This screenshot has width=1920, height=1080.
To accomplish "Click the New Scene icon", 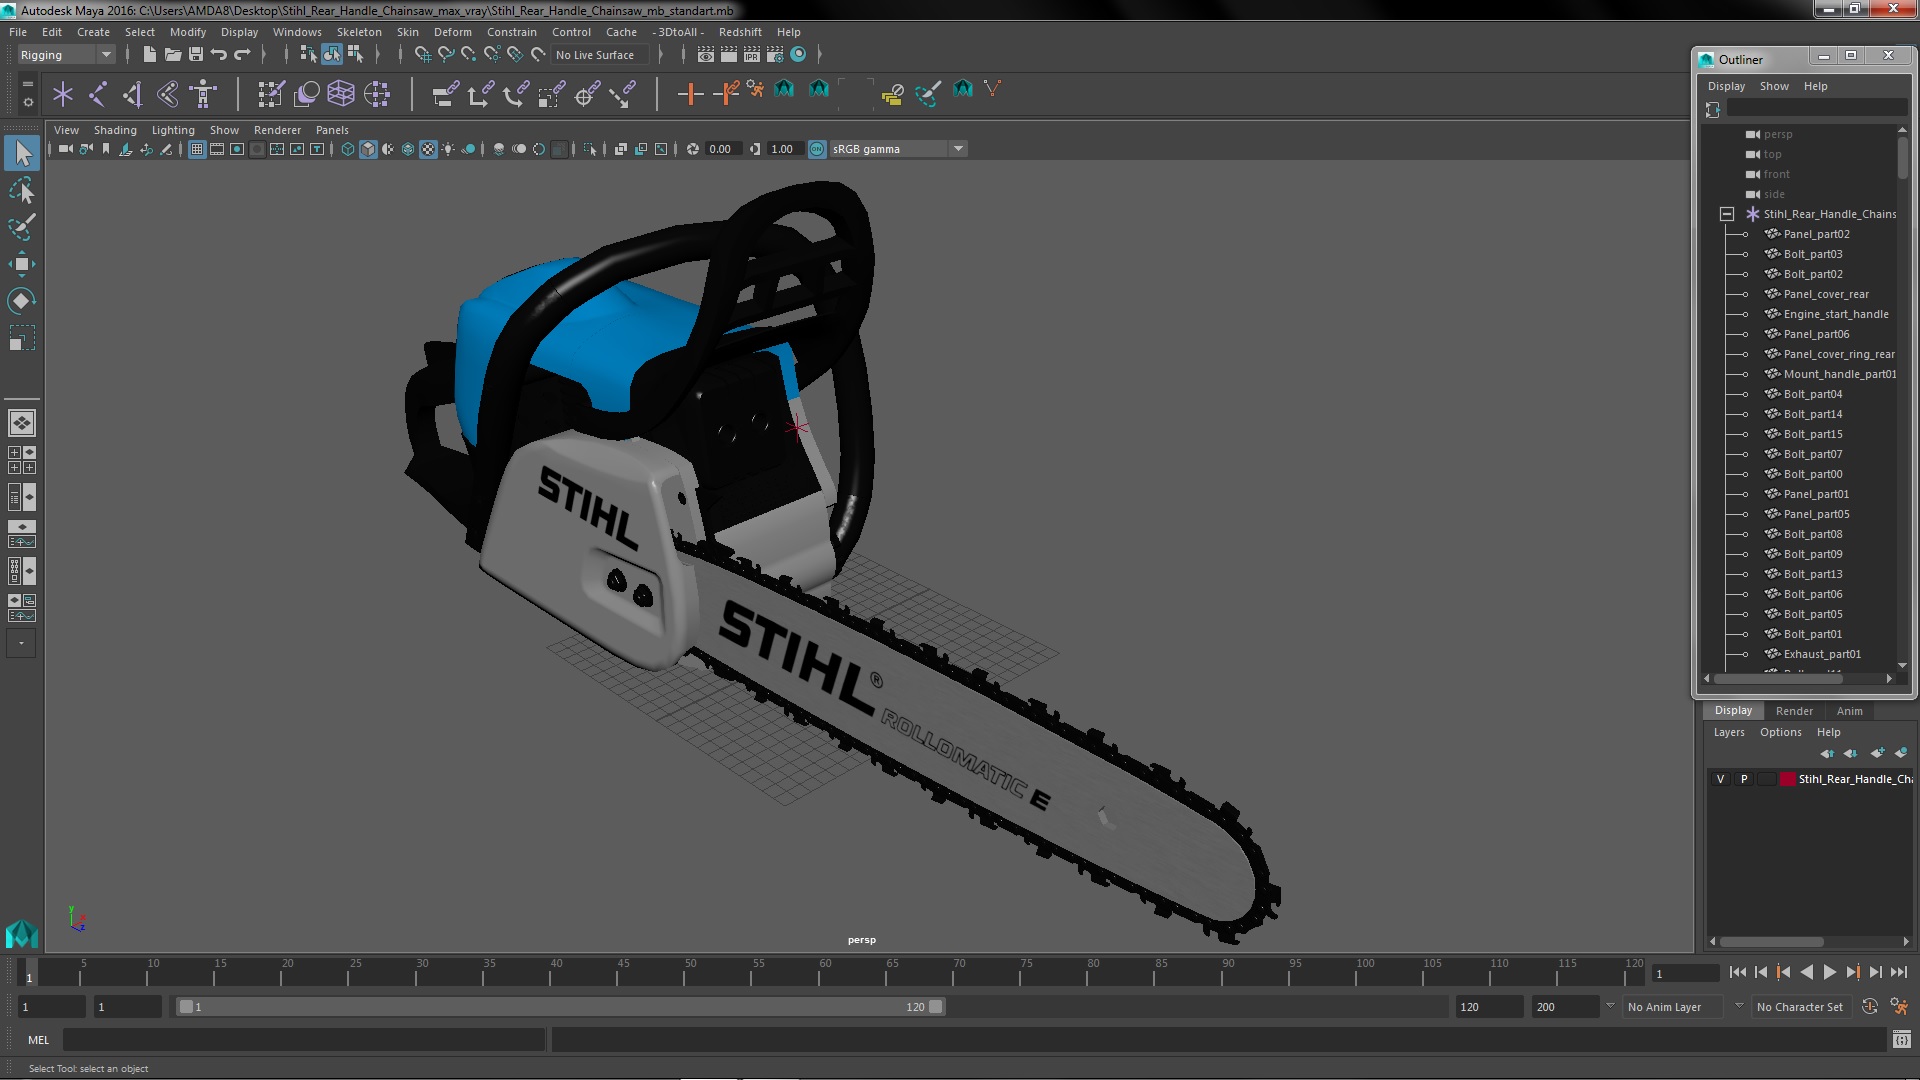I will pos(149,55).
